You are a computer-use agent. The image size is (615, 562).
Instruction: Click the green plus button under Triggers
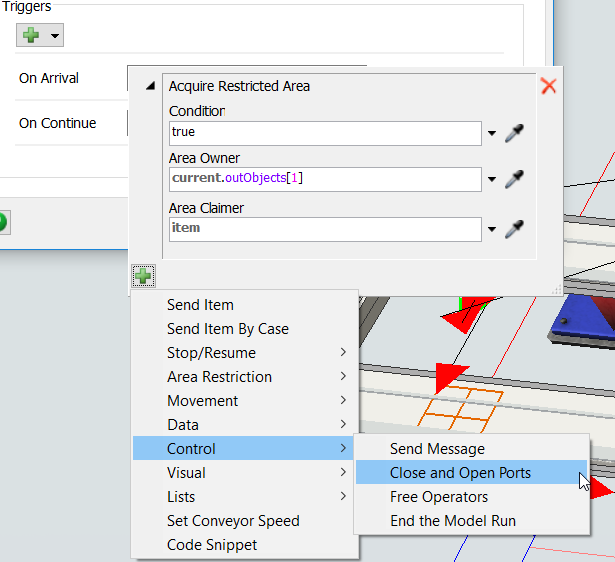tap(30, 36)
